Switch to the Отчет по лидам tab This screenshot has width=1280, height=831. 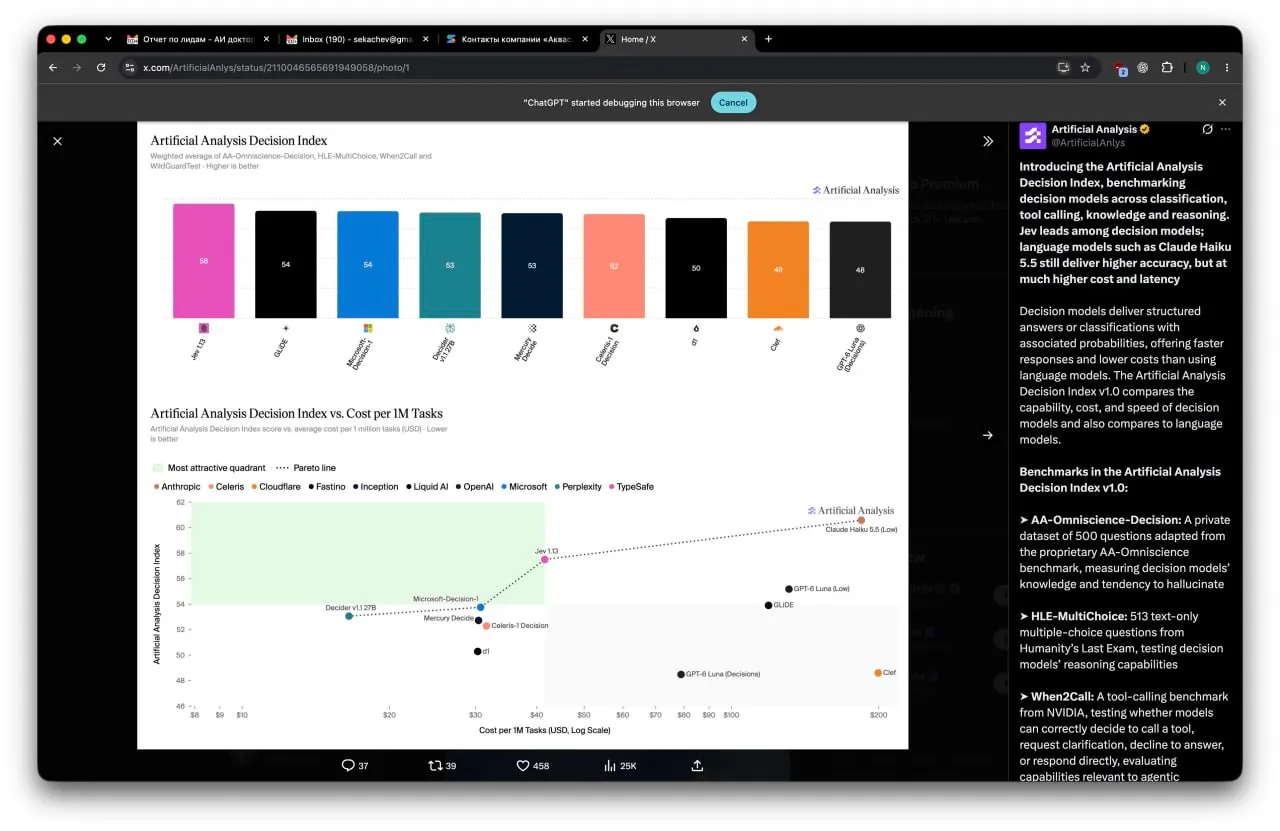(198, 39)
